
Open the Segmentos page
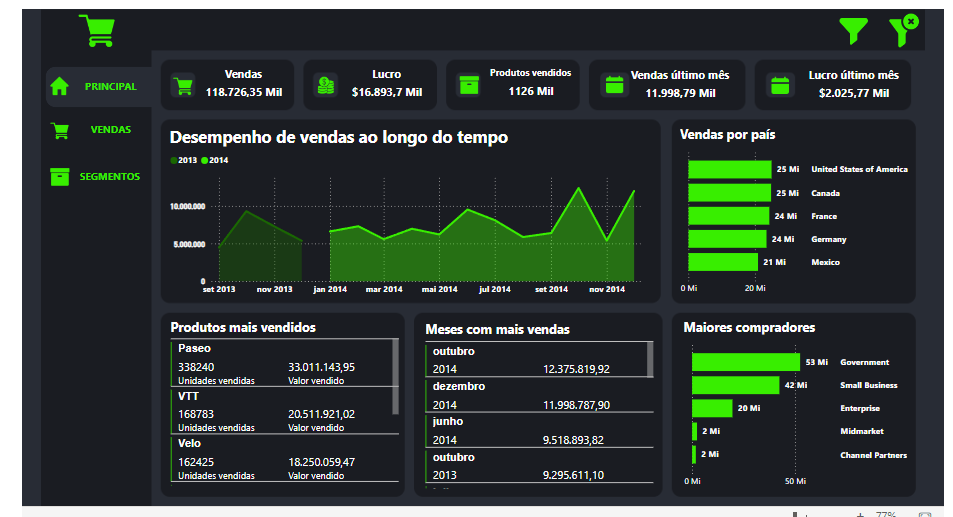point(110,177)
